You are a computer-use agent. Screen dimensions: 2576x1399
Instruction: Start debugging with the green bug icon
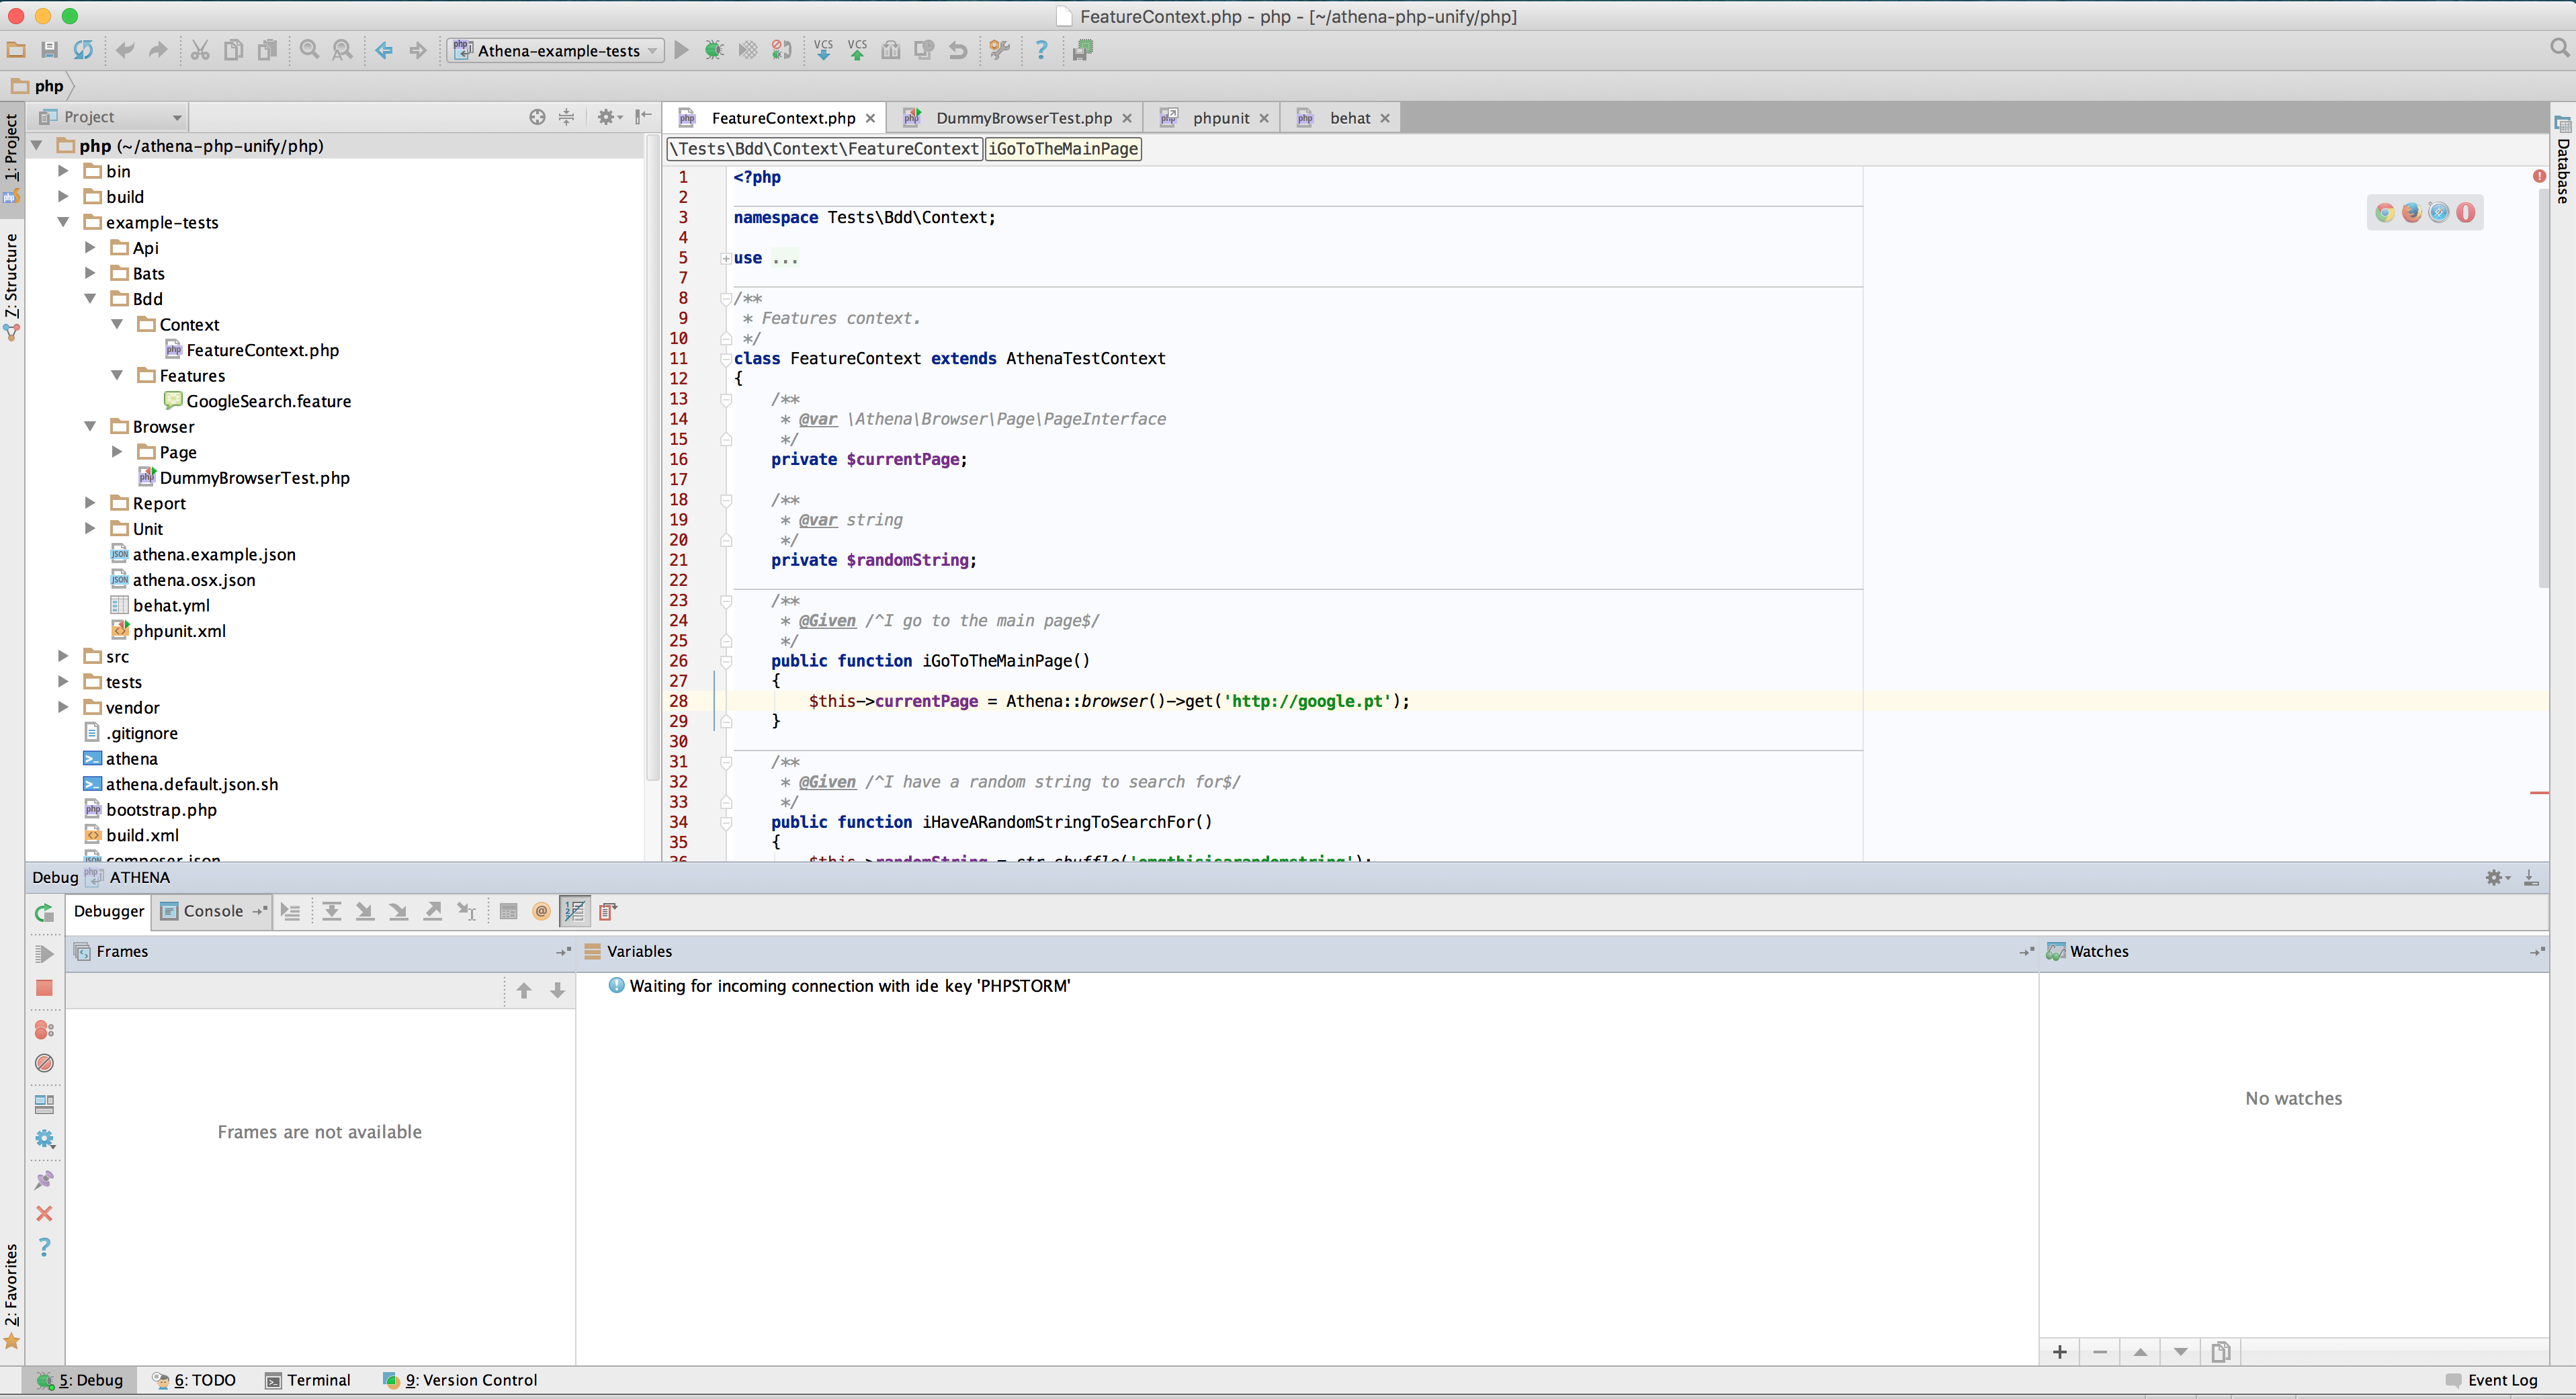pyautogui.click(x=714, y=50)
